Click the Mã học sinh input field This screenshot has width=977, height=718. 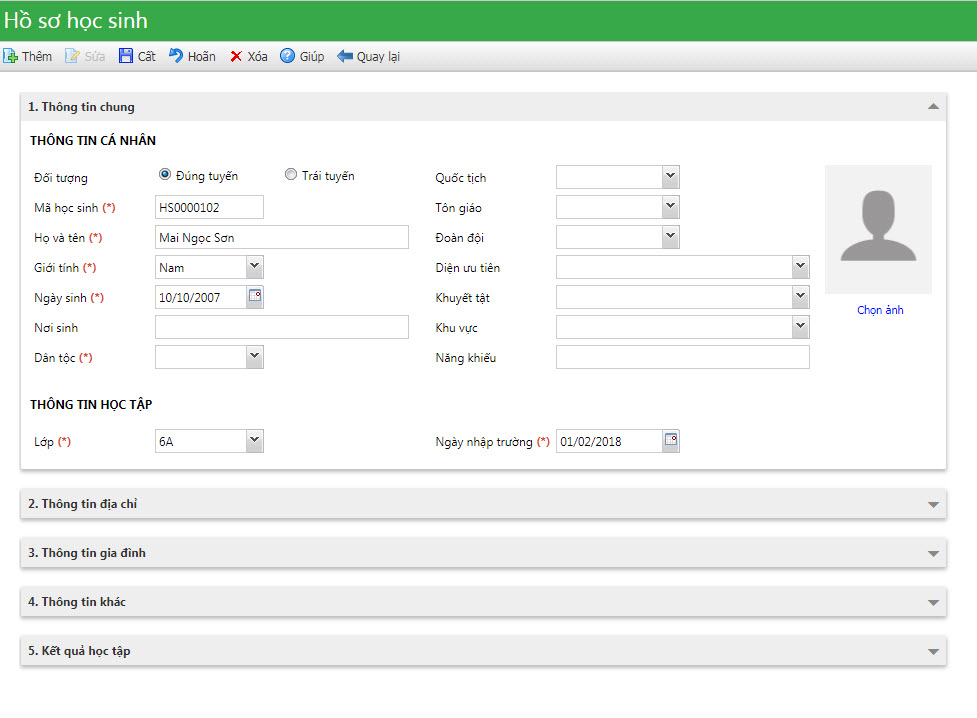209,207
